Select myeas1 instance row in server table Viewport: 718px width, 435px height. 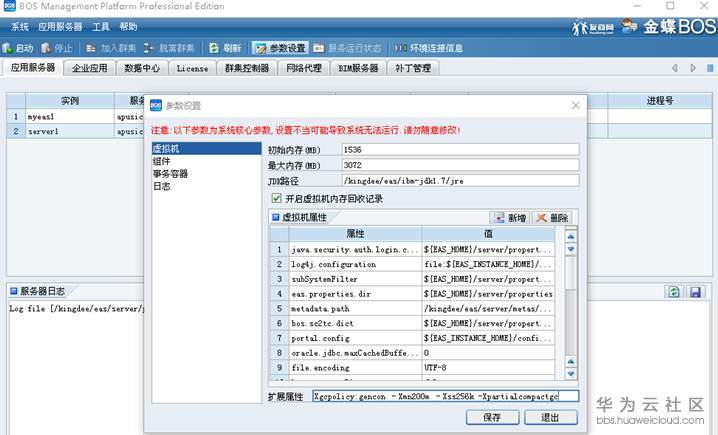tap(75, 116)
